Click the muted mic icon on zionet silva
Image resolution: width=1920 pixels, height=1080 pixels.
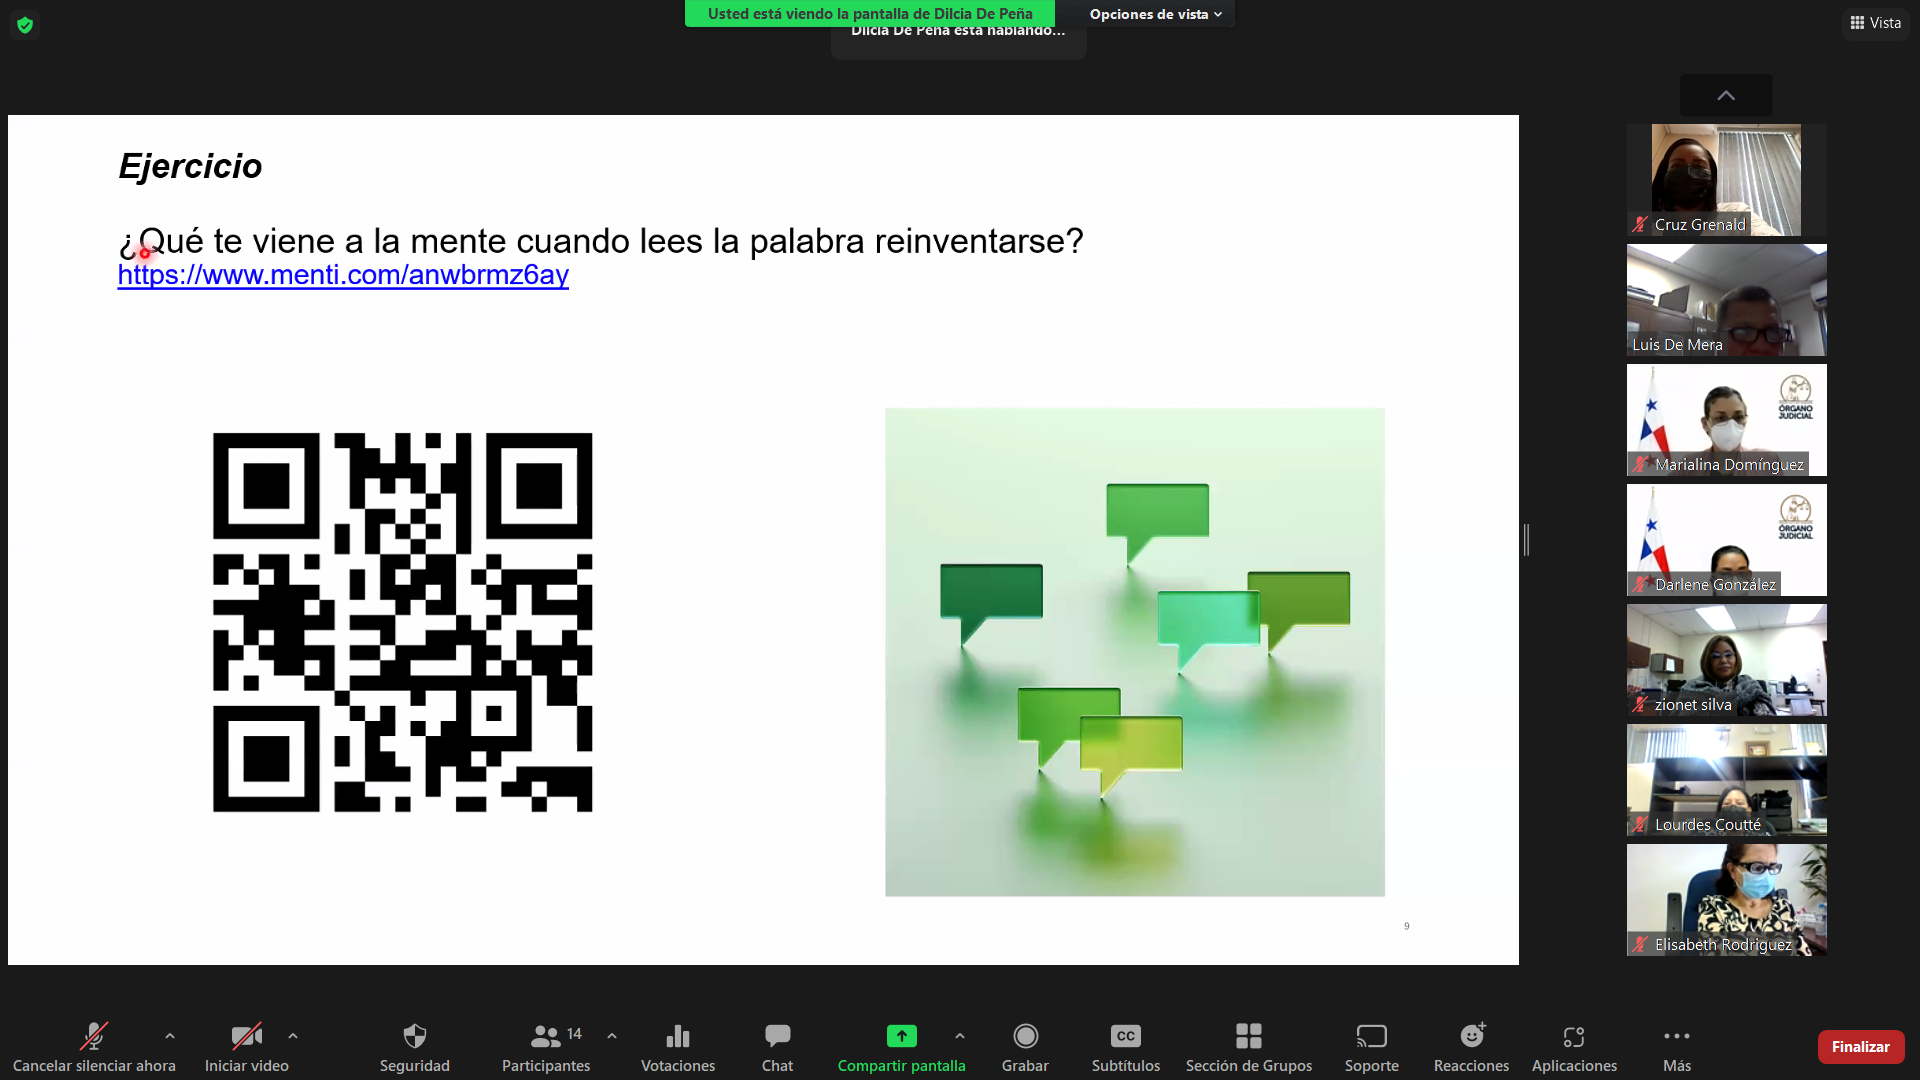(x=1640, y=704)
